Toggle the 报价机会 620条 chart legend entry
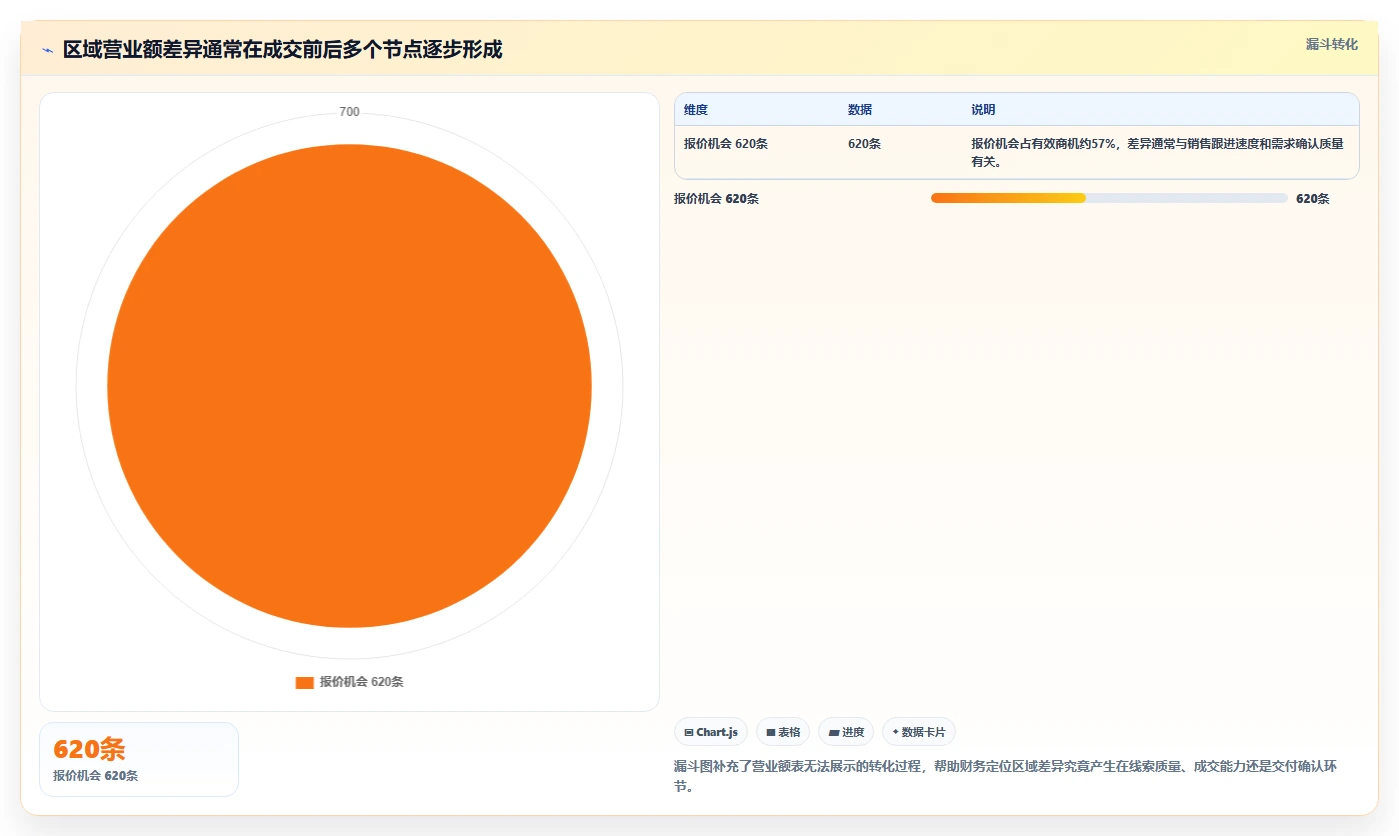 (349, 682)
